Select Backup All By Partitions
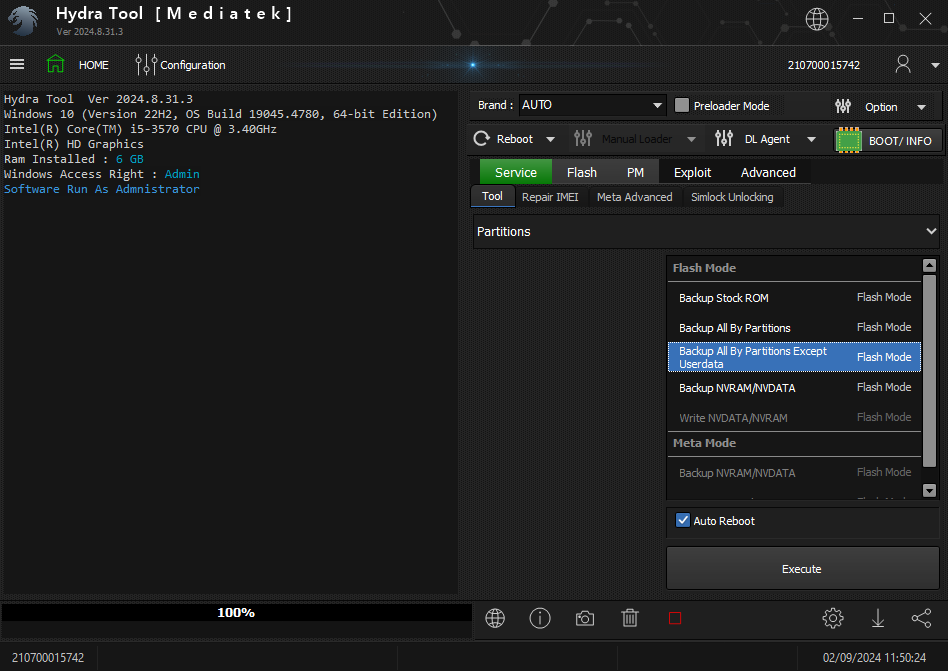The height and width of the screenshot is (671, 948). 794,328
